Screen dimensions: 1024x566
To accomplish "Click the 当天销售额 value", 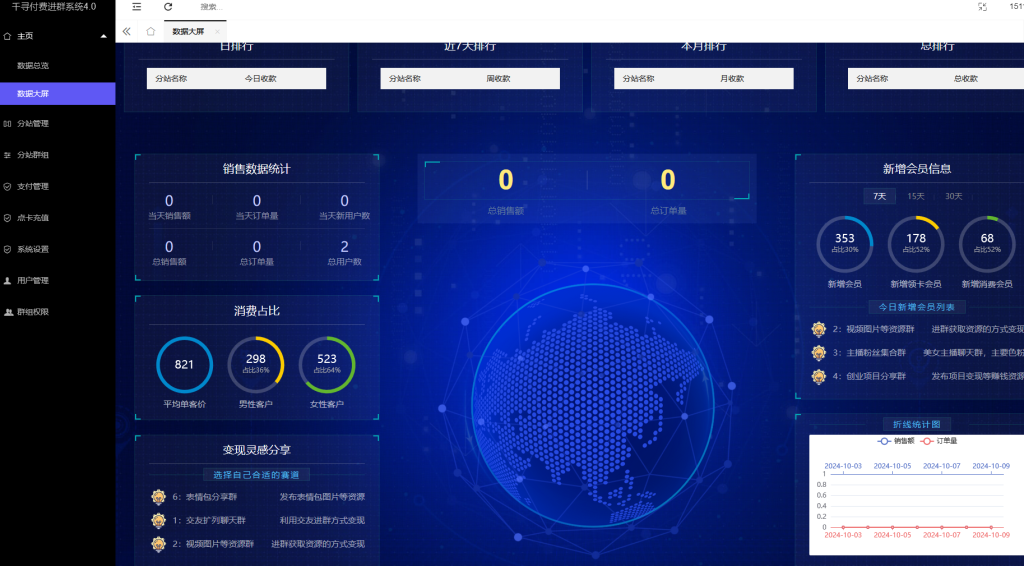I will [169, 200].
